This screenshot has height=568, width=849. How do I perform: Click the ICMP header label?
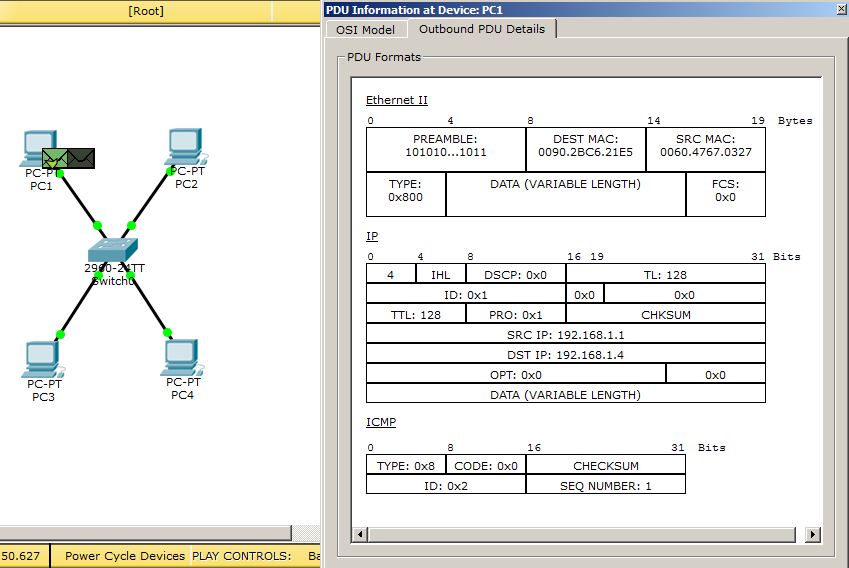tap(381, 422)
